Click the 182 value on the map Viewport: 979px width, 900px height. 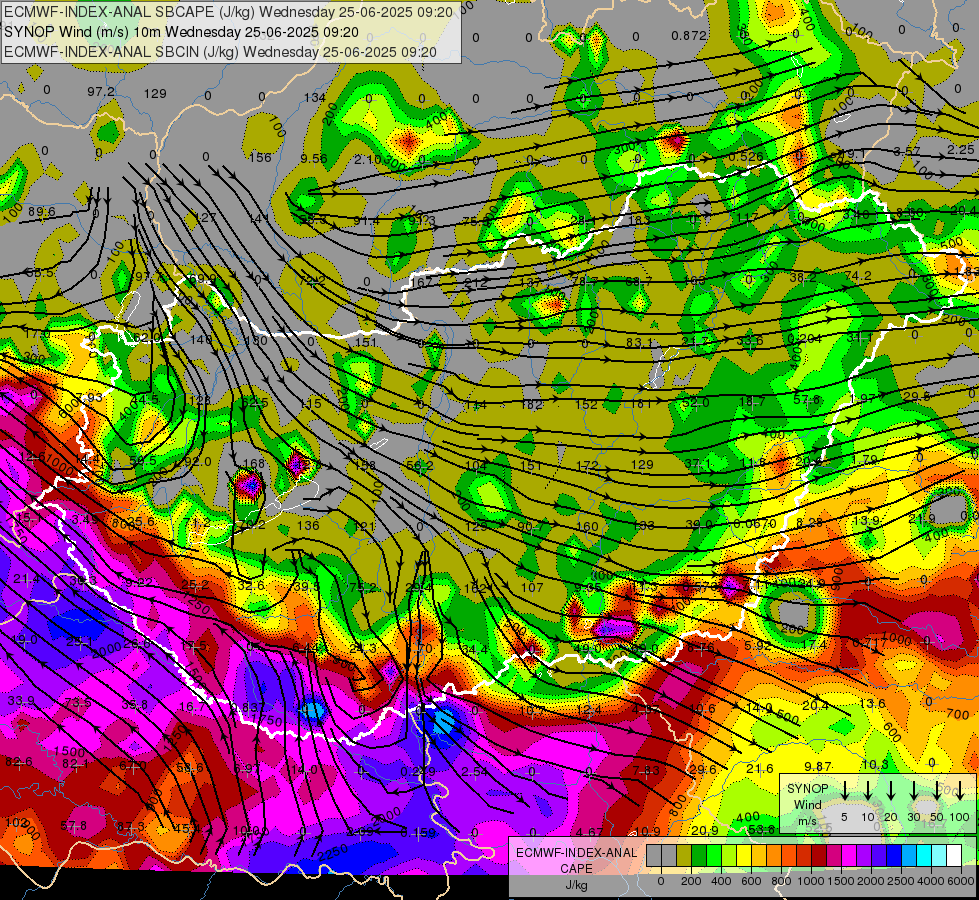pos(531,405)
